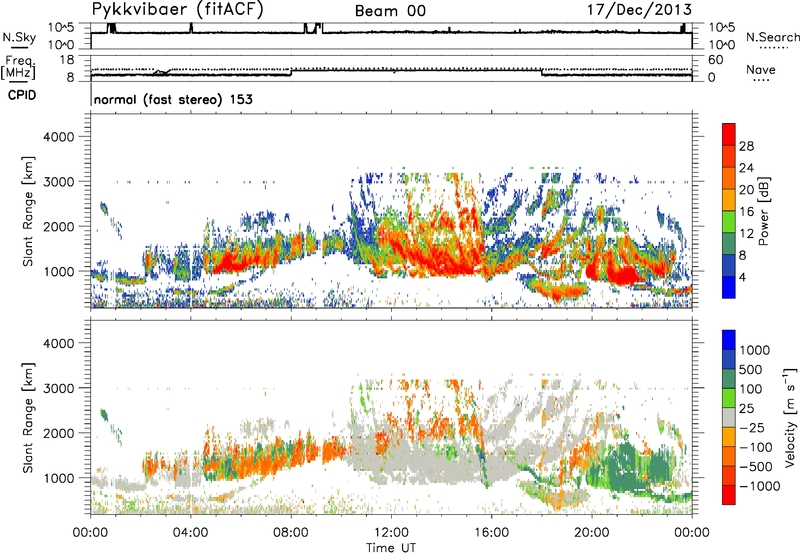Click the '-1000' value on velocity scale
Screen dimensions: 800x554
click(760, 486)
